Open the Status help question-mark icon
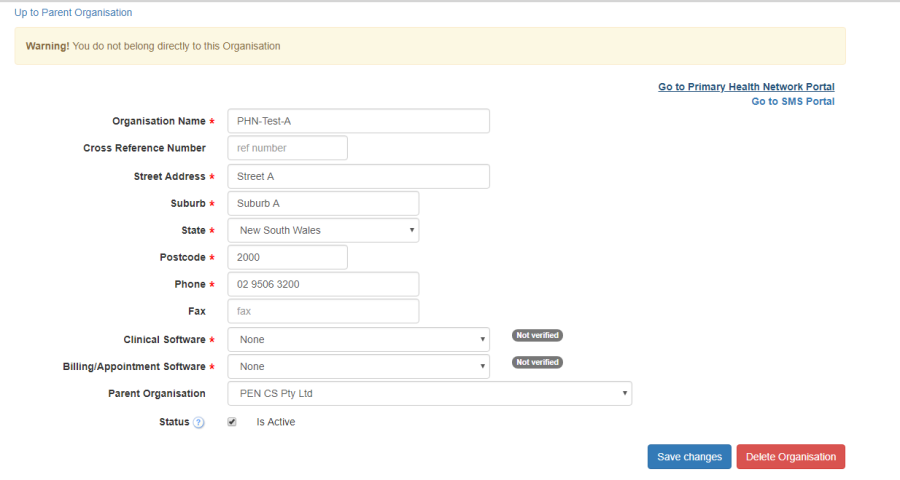Viewport: 900px width, 480px height. (199, 423)
